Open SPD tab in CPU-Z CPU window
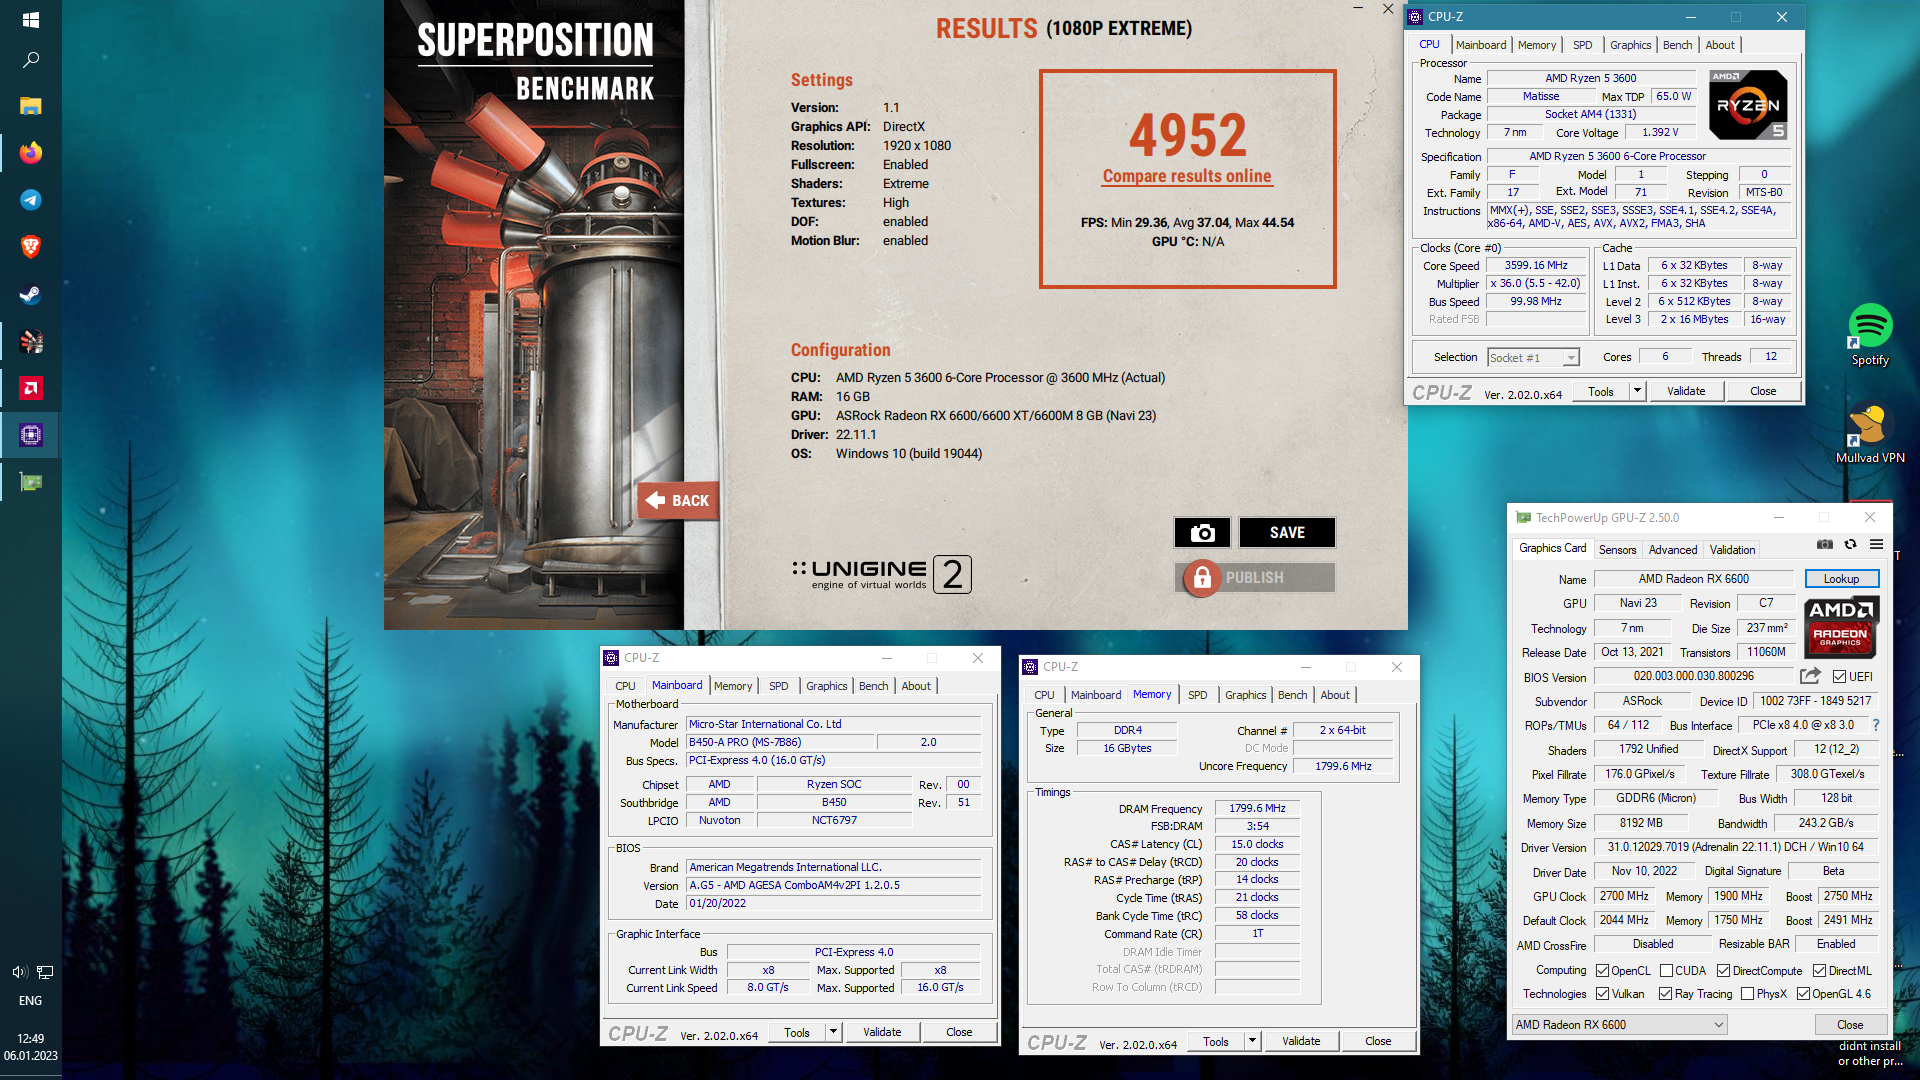 point(1582,45)
